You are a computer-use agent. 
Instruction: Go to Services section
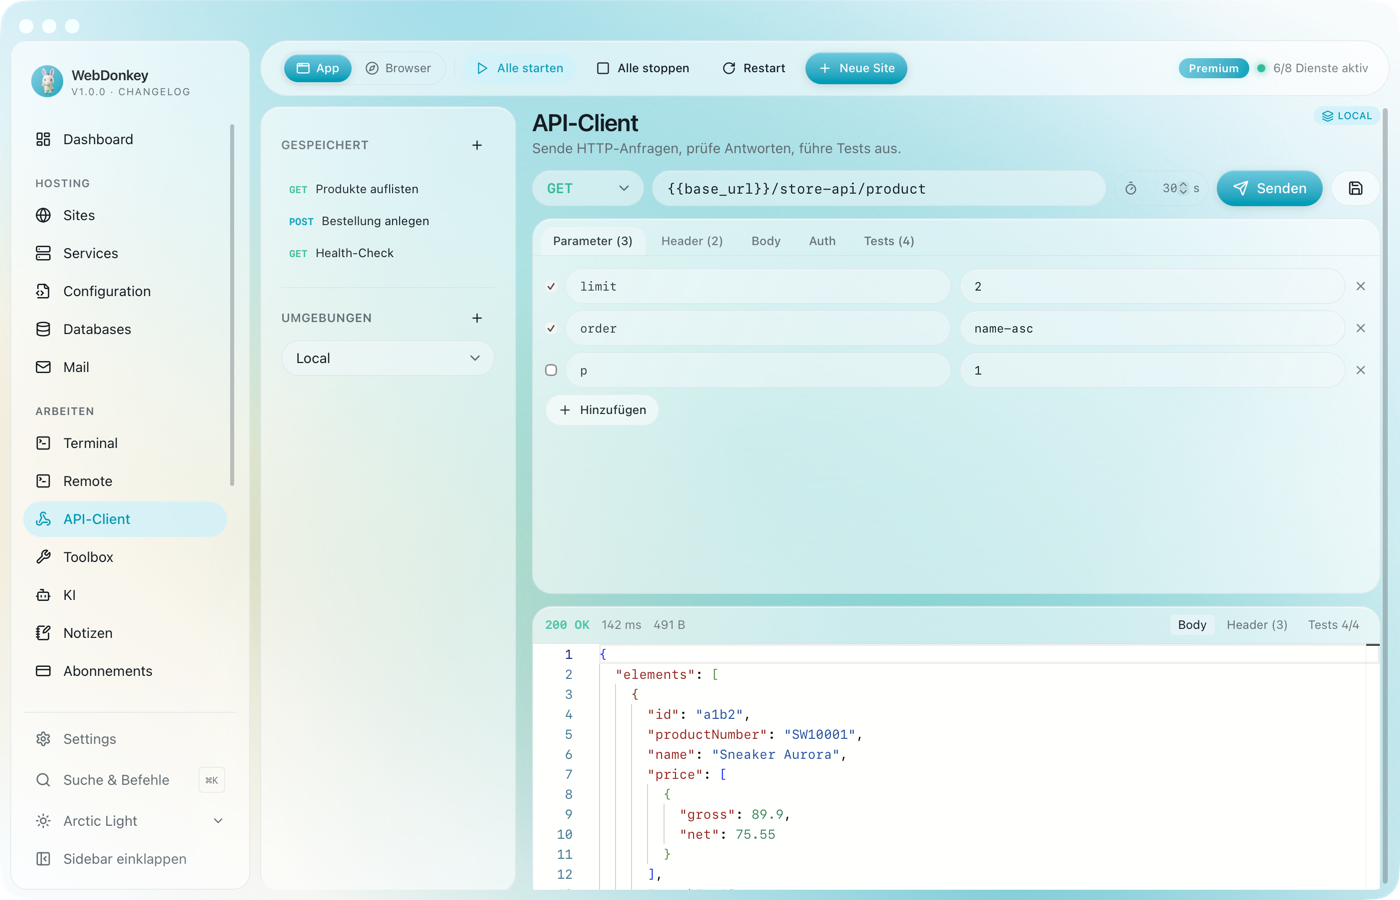[x=125, y=253]
